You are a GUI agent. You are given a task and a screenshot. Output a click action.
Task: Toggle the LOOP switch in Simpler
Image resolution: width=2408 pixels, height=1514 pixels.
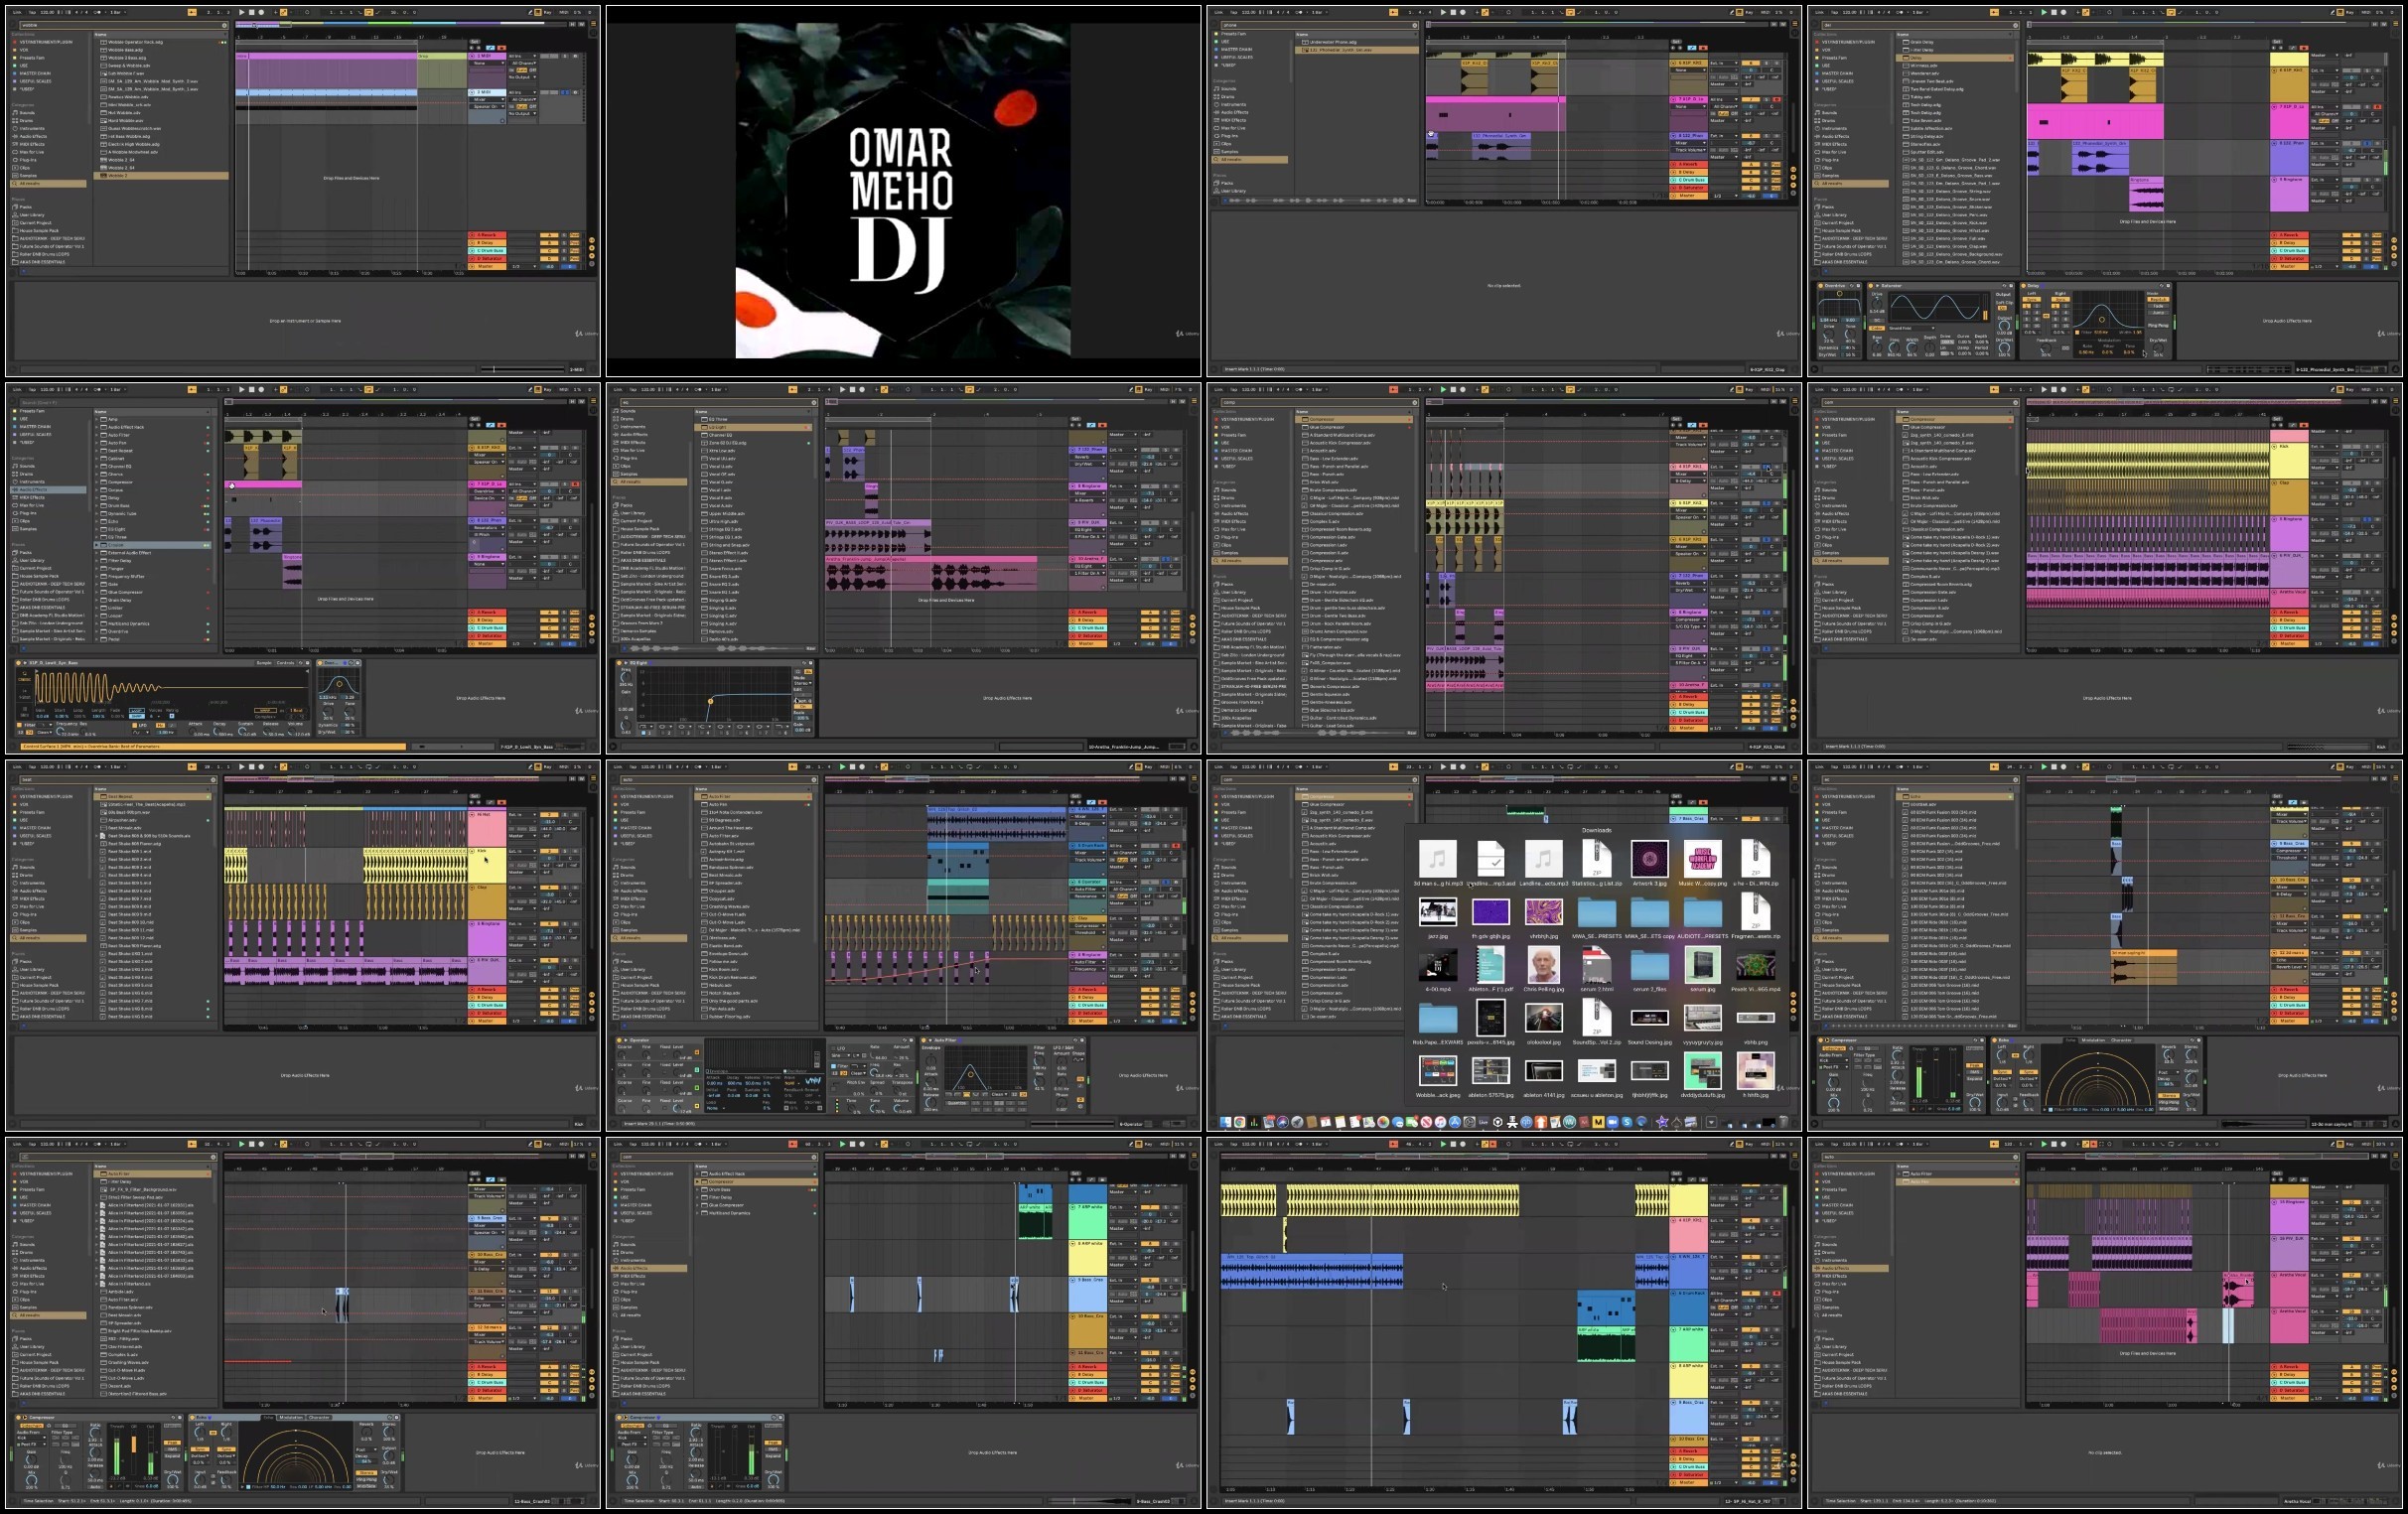point(137,711)
